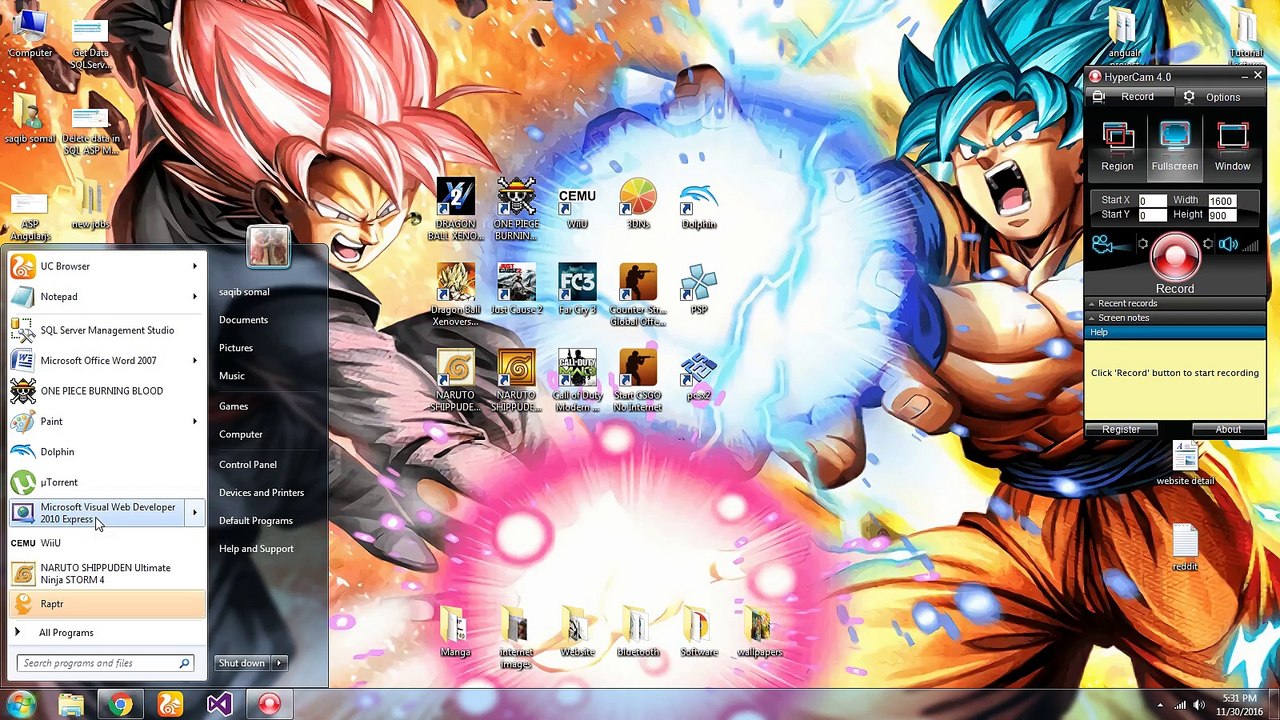This screenshot has width=1280, height=720.
Task: Open shutdown options arrow menu
Action: click(280, 663)
